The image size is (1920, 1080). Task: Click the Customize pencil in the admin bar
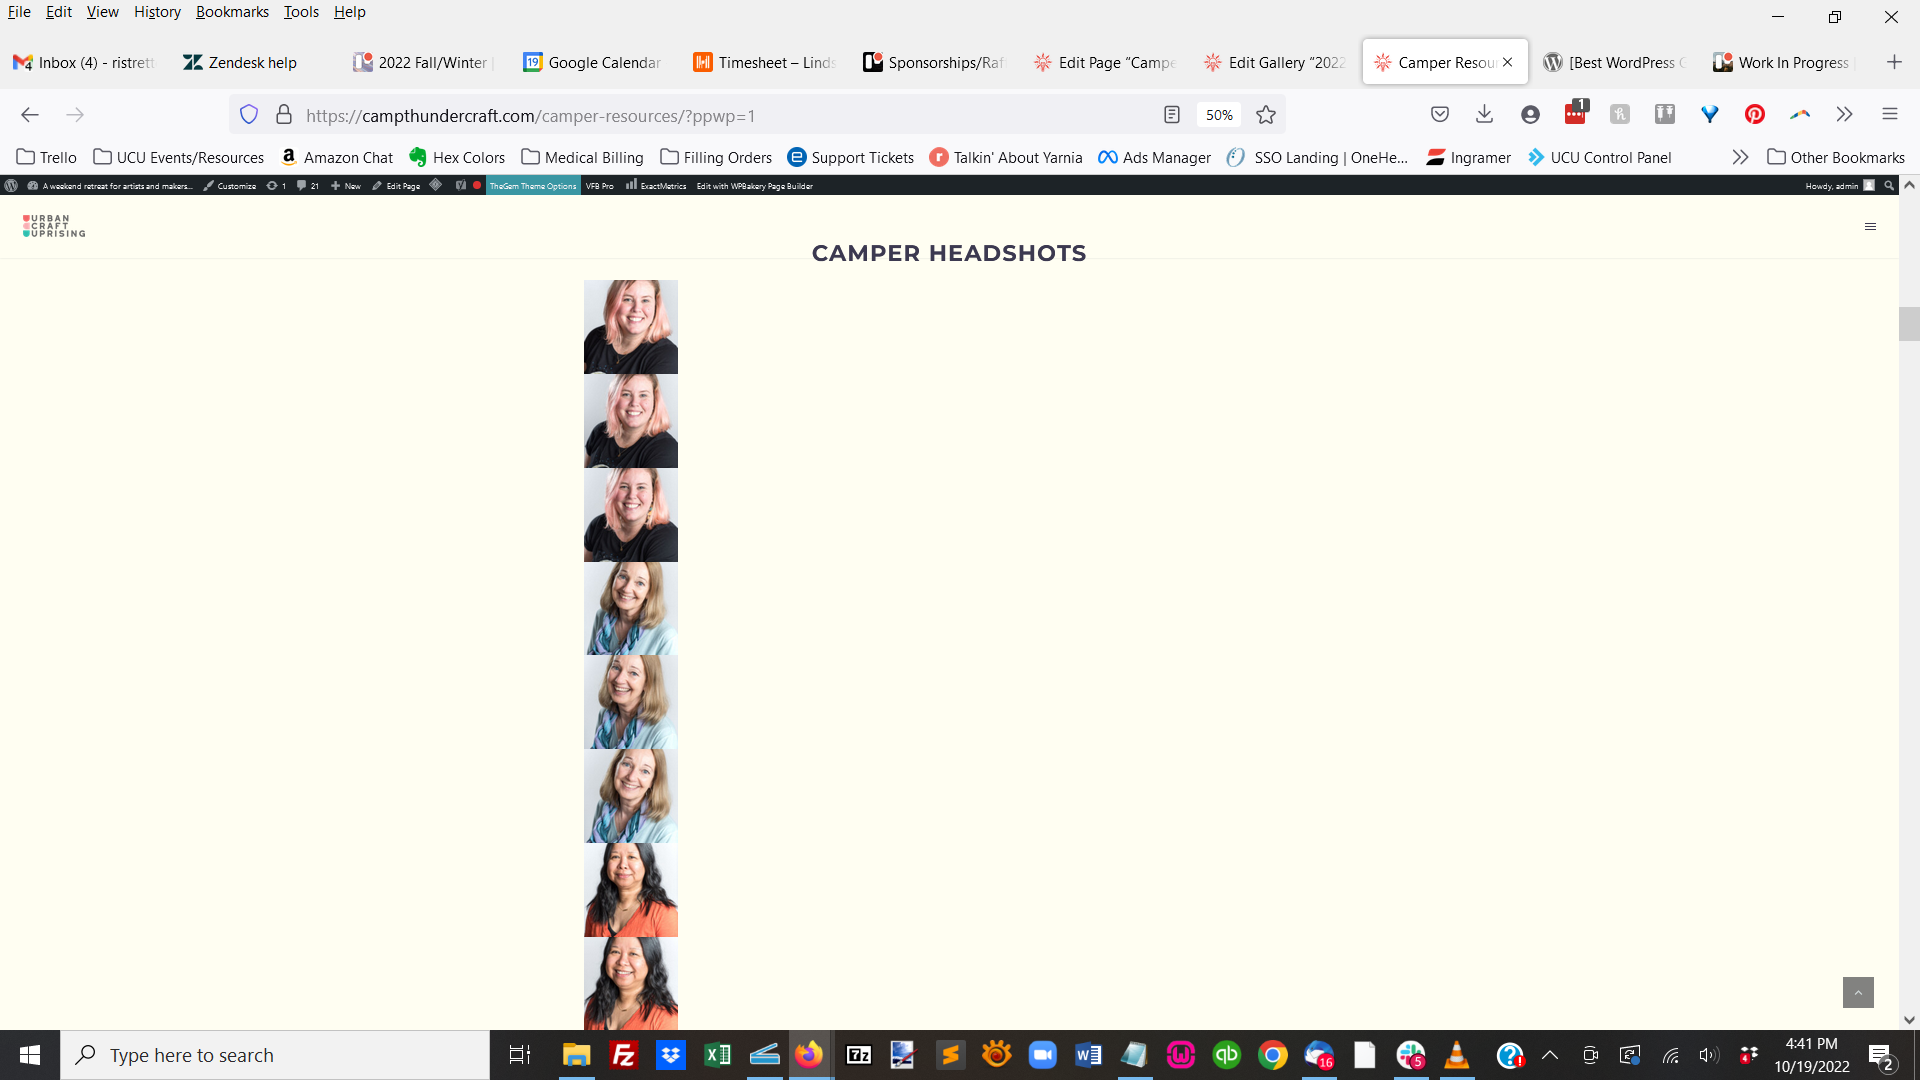coord(231,185)
